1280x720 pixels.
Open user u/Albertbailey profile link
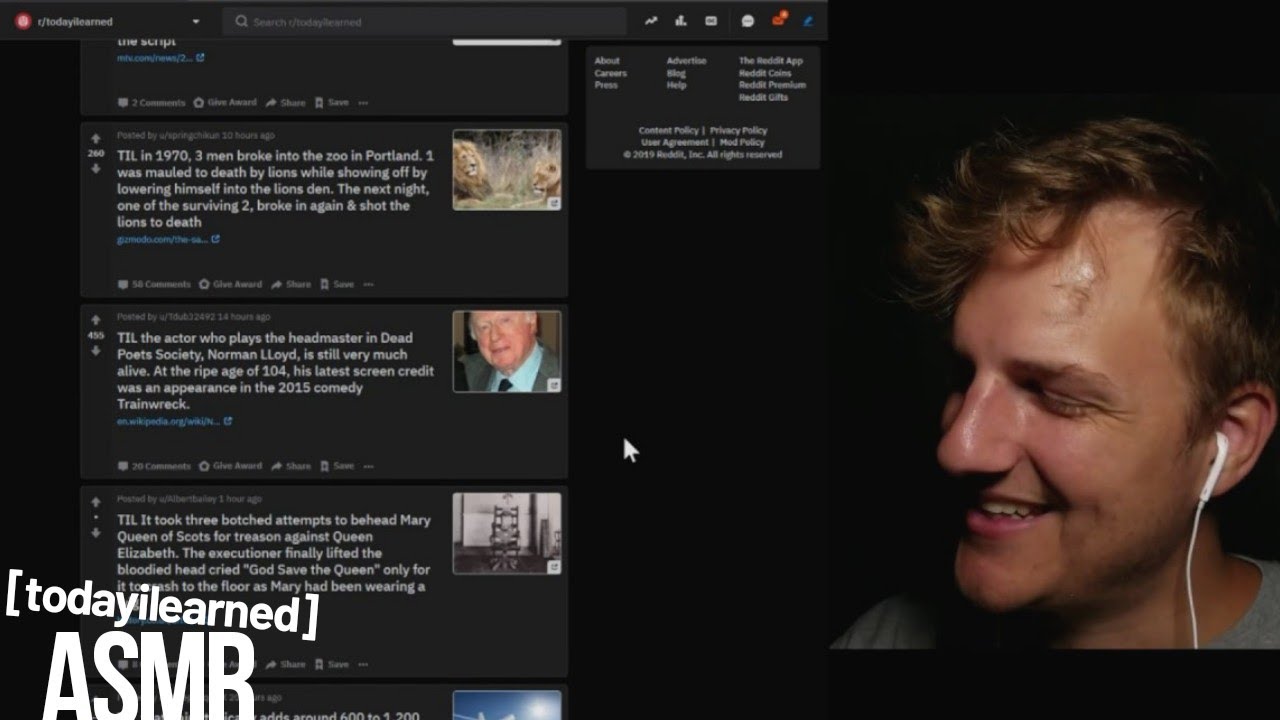coord(188,499)
